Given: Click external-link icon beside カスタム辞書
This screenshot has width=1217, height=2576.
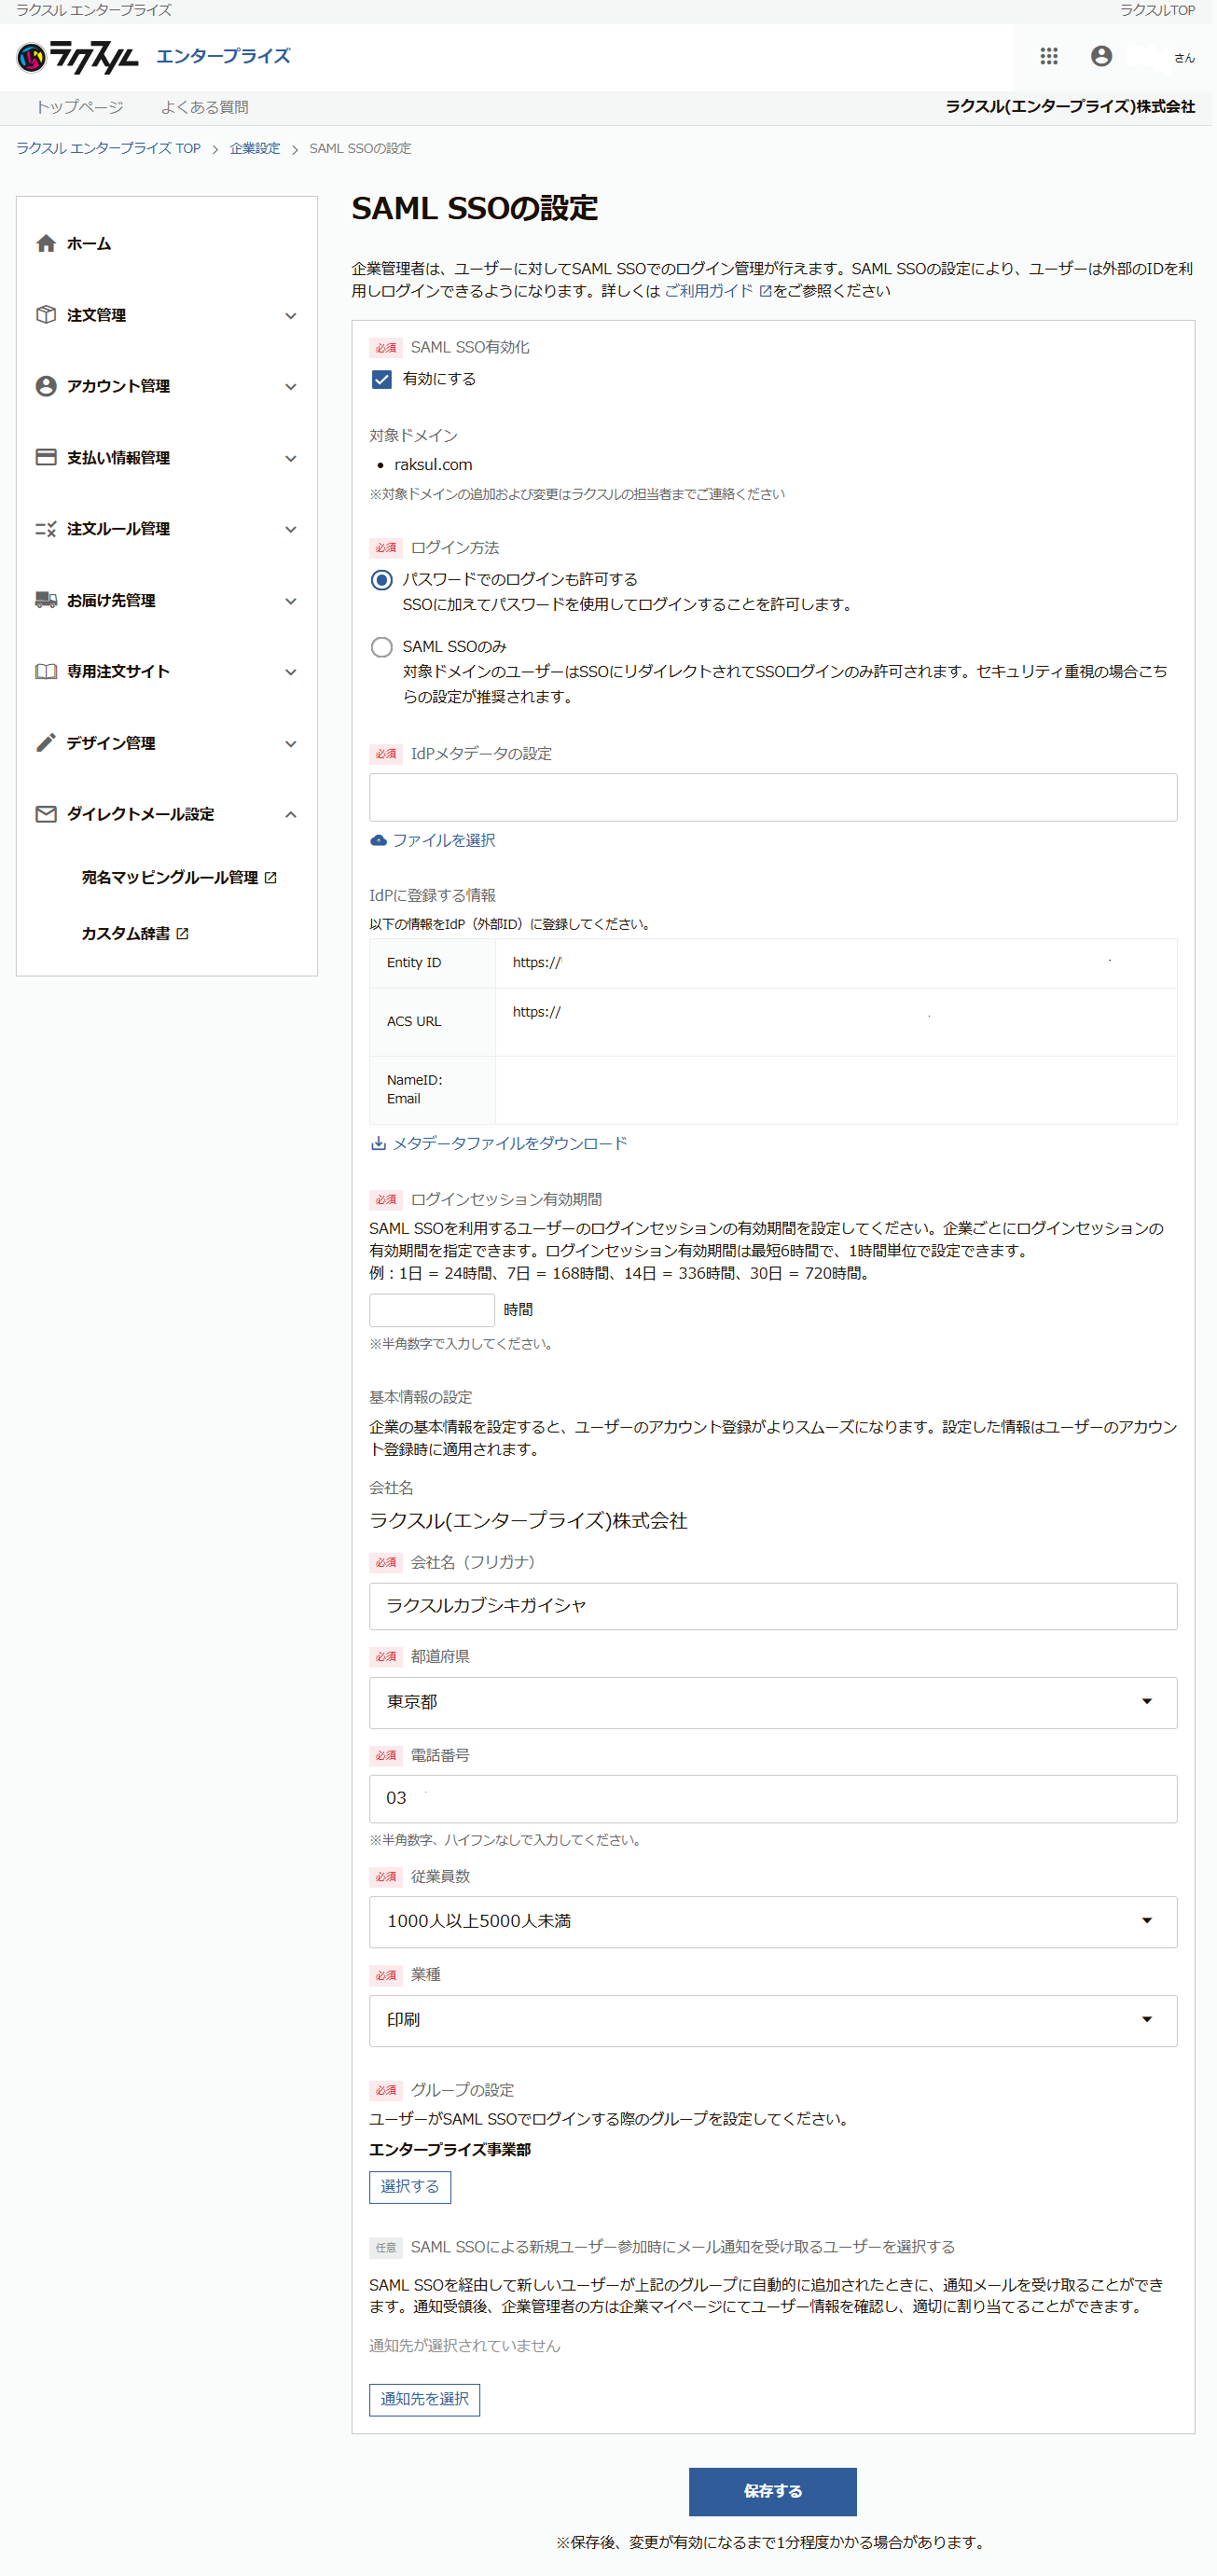Looking at the screenshot, I should click(182, 933).
